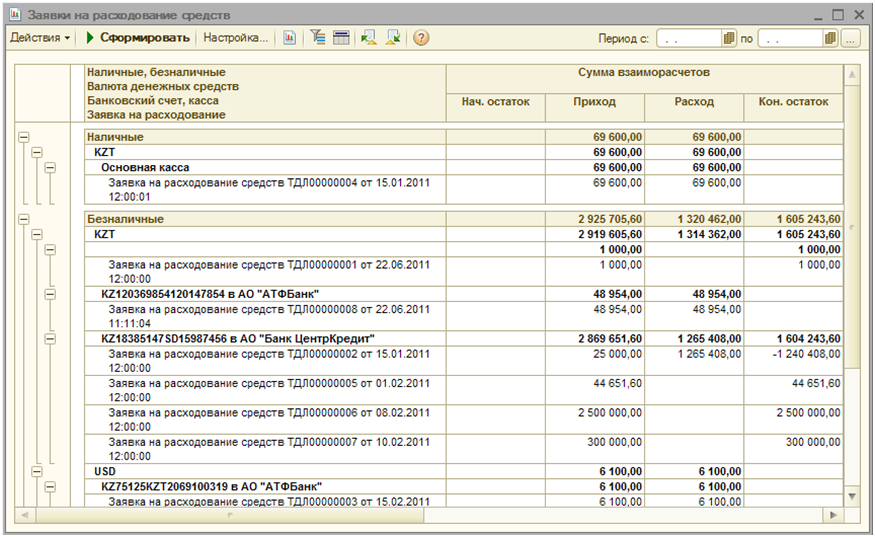Screen dimensions: 875x537
Task: Click the save settings icon beside help
Action: tap(393, 38)
